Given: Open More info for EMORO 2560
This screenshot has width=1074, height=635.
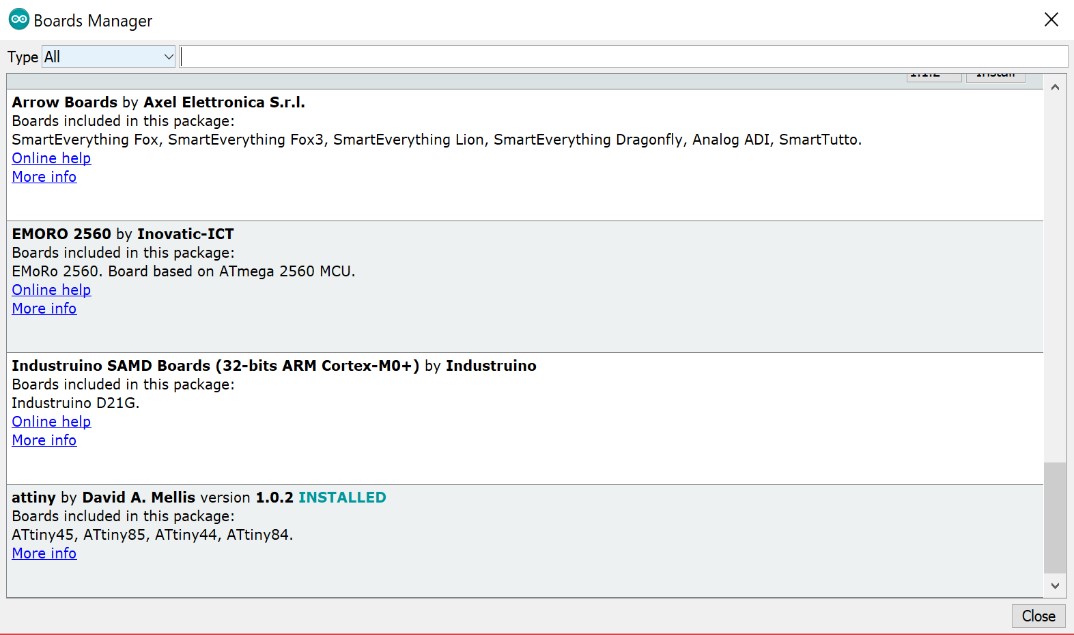Looking at the screenshot, I should click(44, 308).
